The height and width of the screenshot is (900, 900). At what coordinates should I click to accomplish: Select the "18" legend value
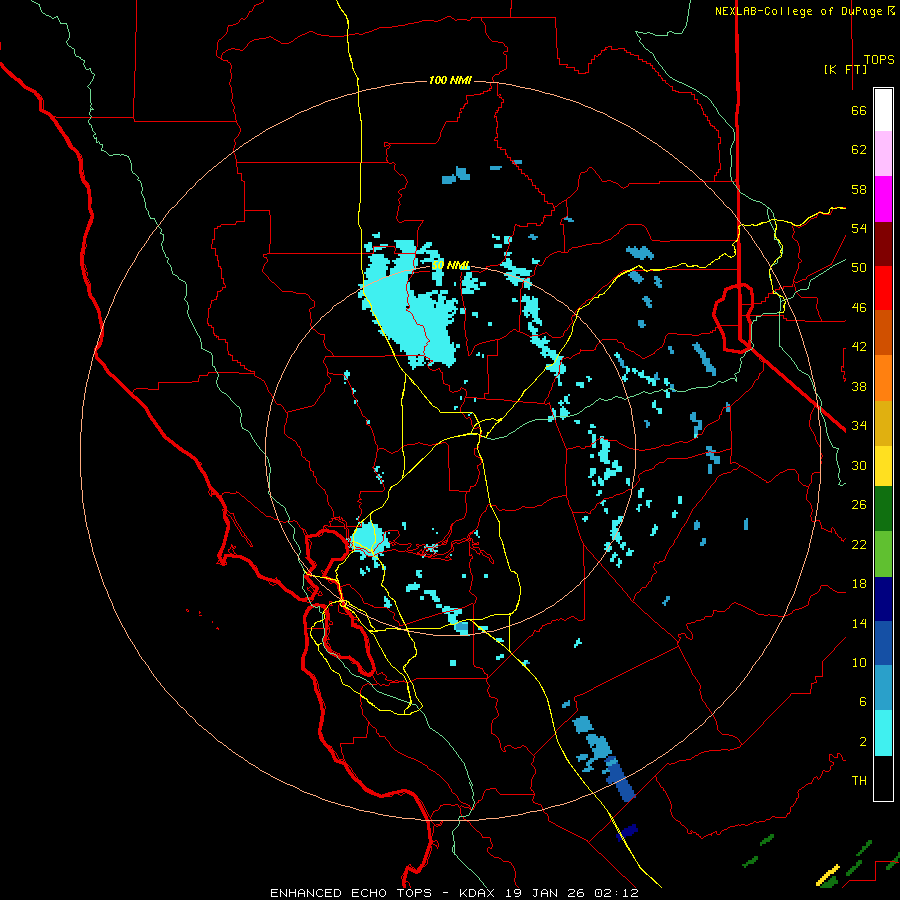pos(859,584)
